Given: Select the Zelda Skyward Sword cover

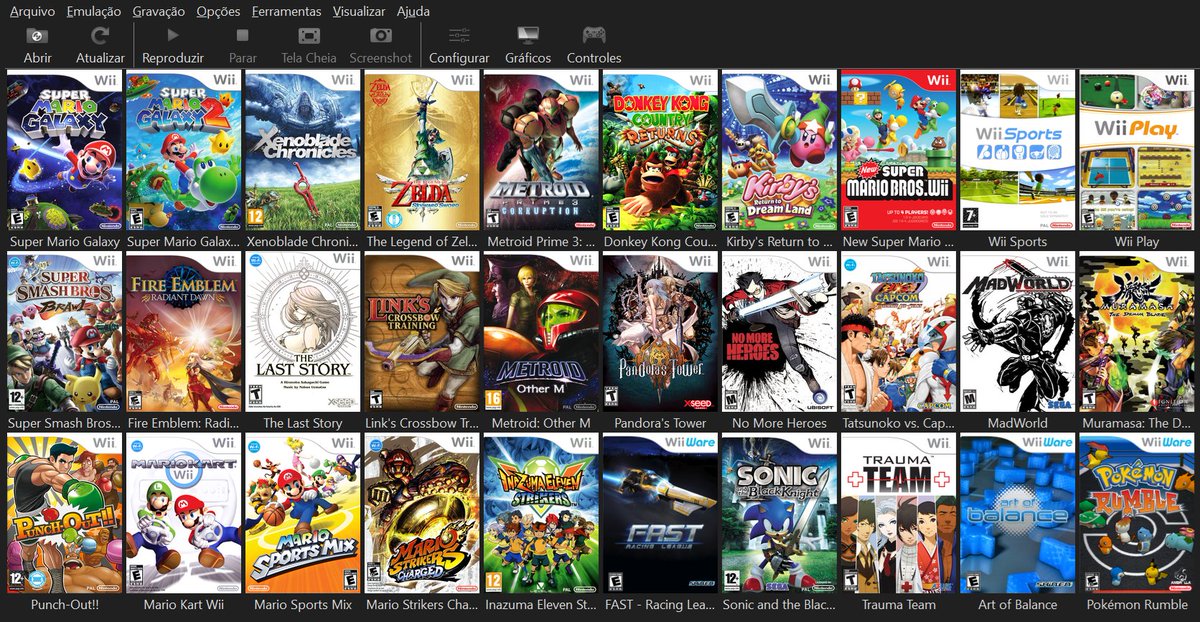Looking at the screenshot, I should click(x=421, y=151).
